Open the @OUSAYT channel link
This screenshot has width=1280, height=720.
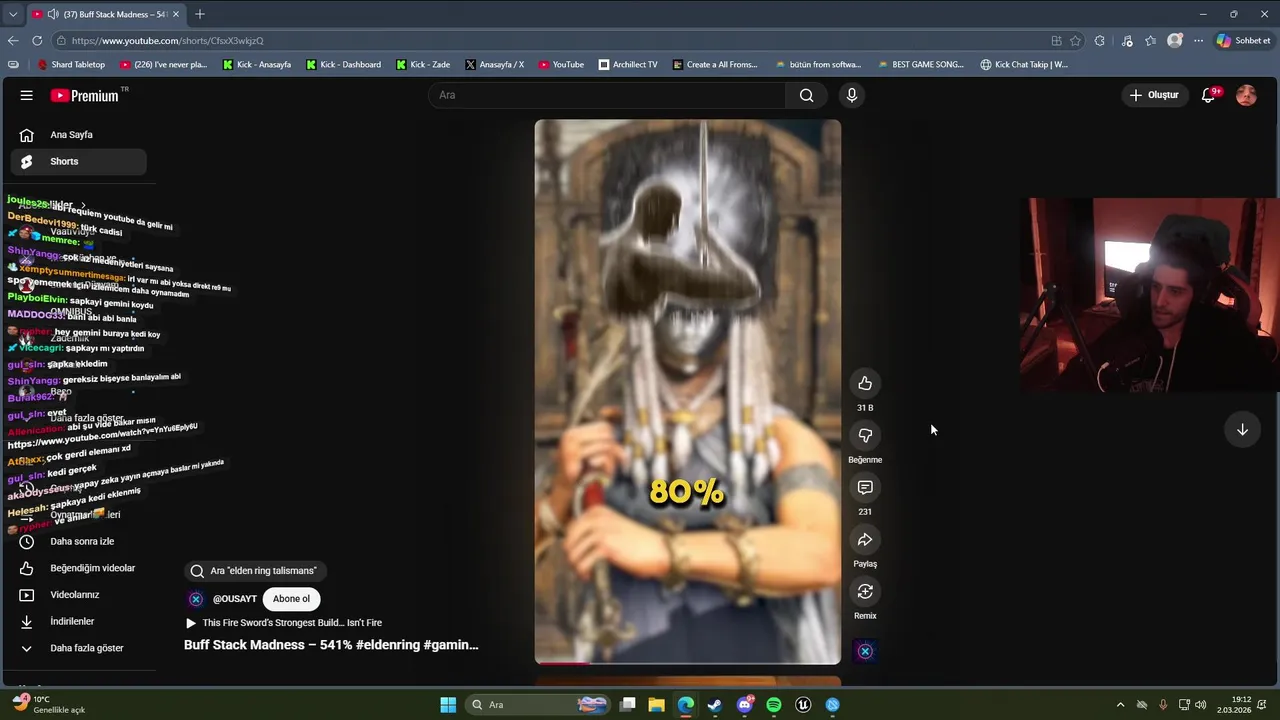(x=234, y=599)
